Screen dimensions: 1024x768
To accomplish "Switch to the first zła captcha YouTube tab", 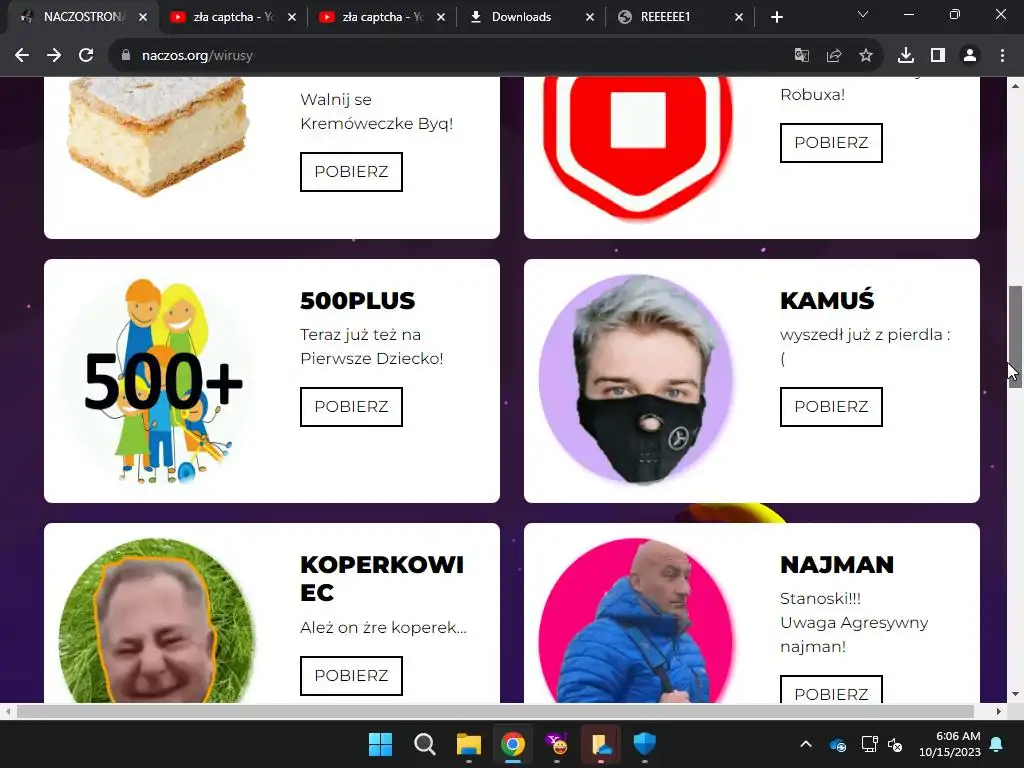I will pos(232,17).
